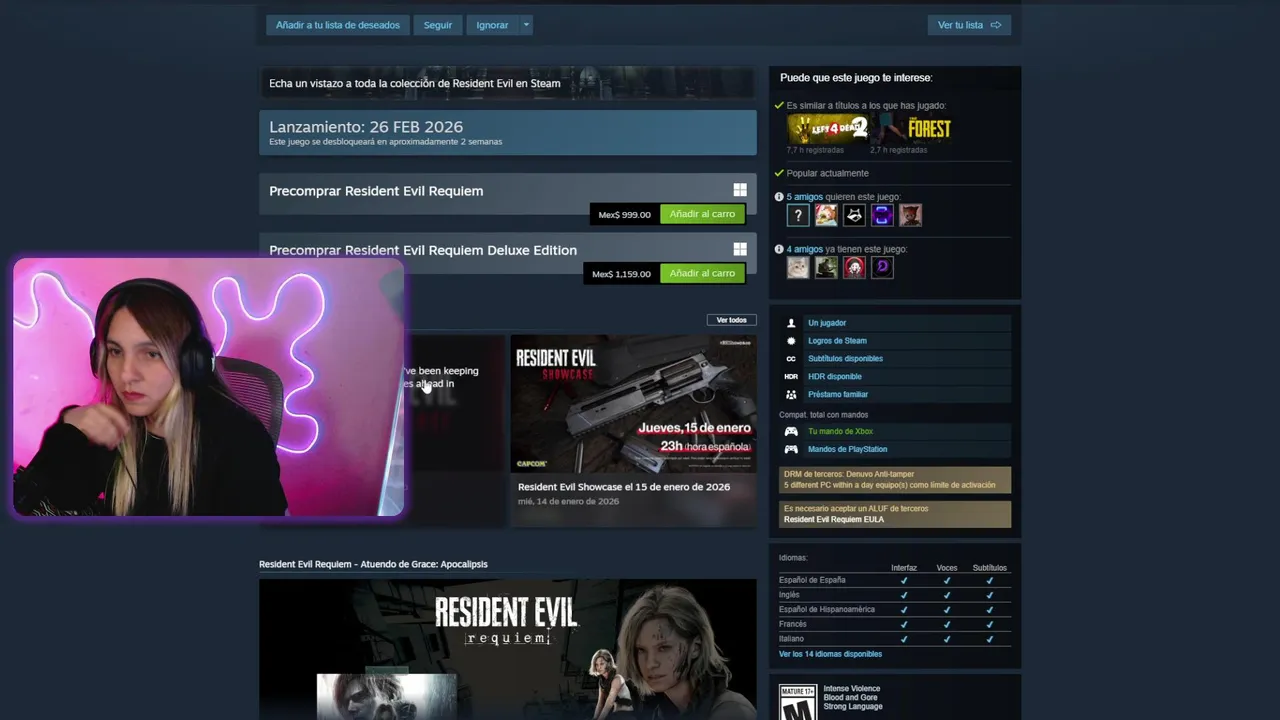Add Deluxe Edition Mex$ 1,159.00 to cart
1280x720 pixels.
point(702,273)
